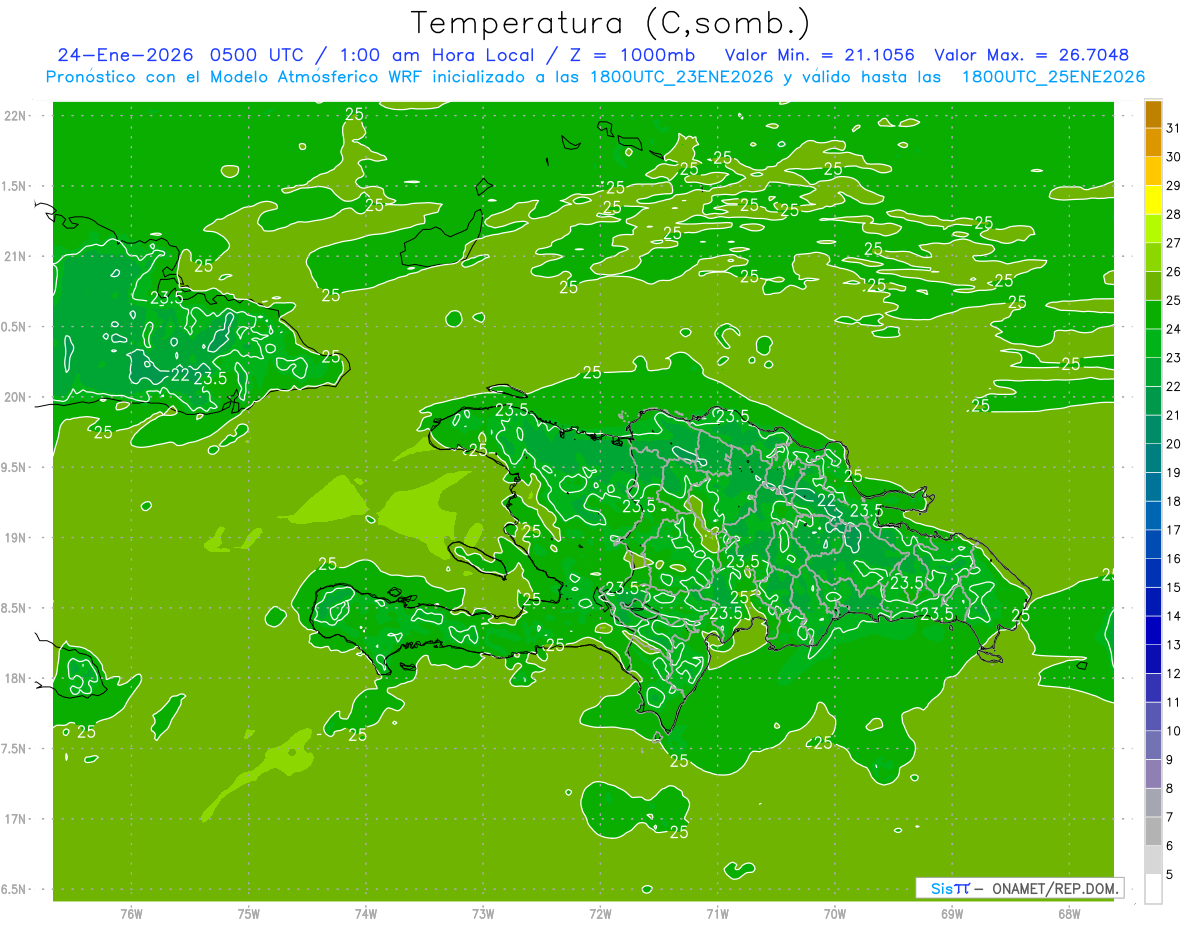Image resolution: width=1200 pixels, height=927 pixels.
Task: Click the '76W' longitude axis label
Action: 131,913
